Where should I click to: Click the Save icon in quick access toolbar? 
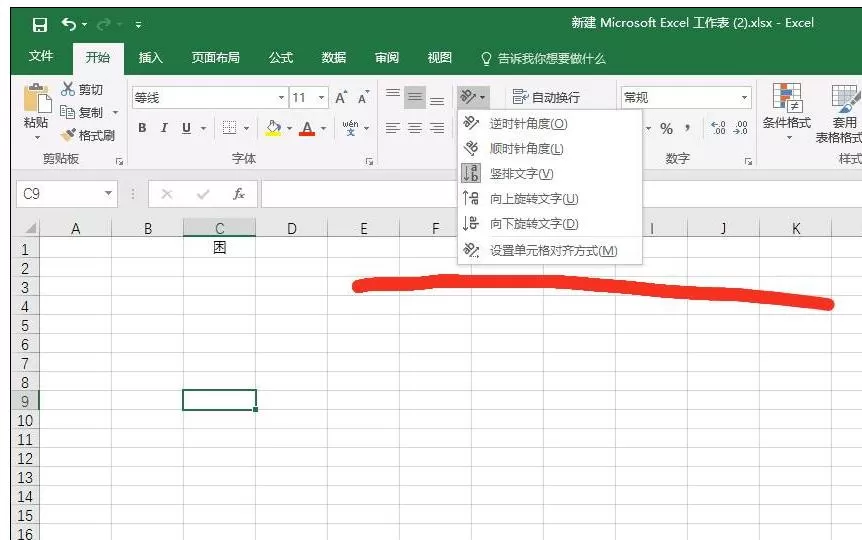(x=40, y=25)
